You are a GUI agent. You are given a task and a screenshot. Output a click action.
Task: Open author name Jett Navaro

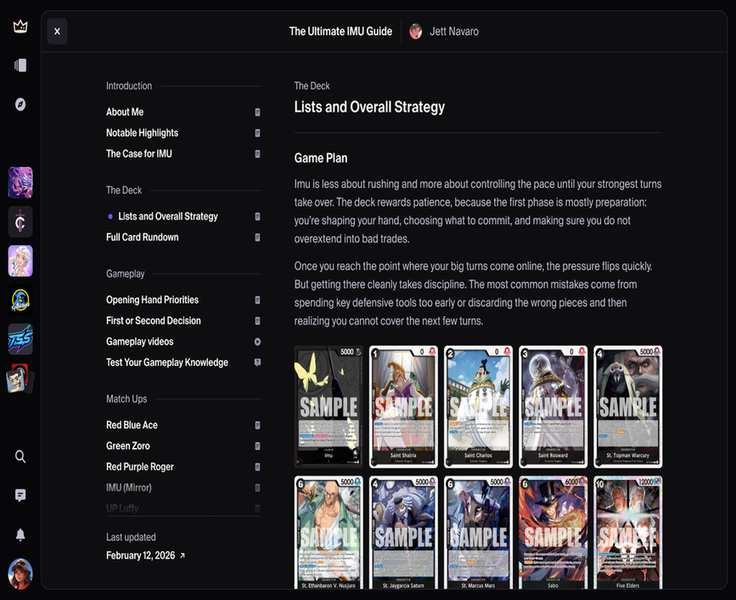tap(454, 31)
